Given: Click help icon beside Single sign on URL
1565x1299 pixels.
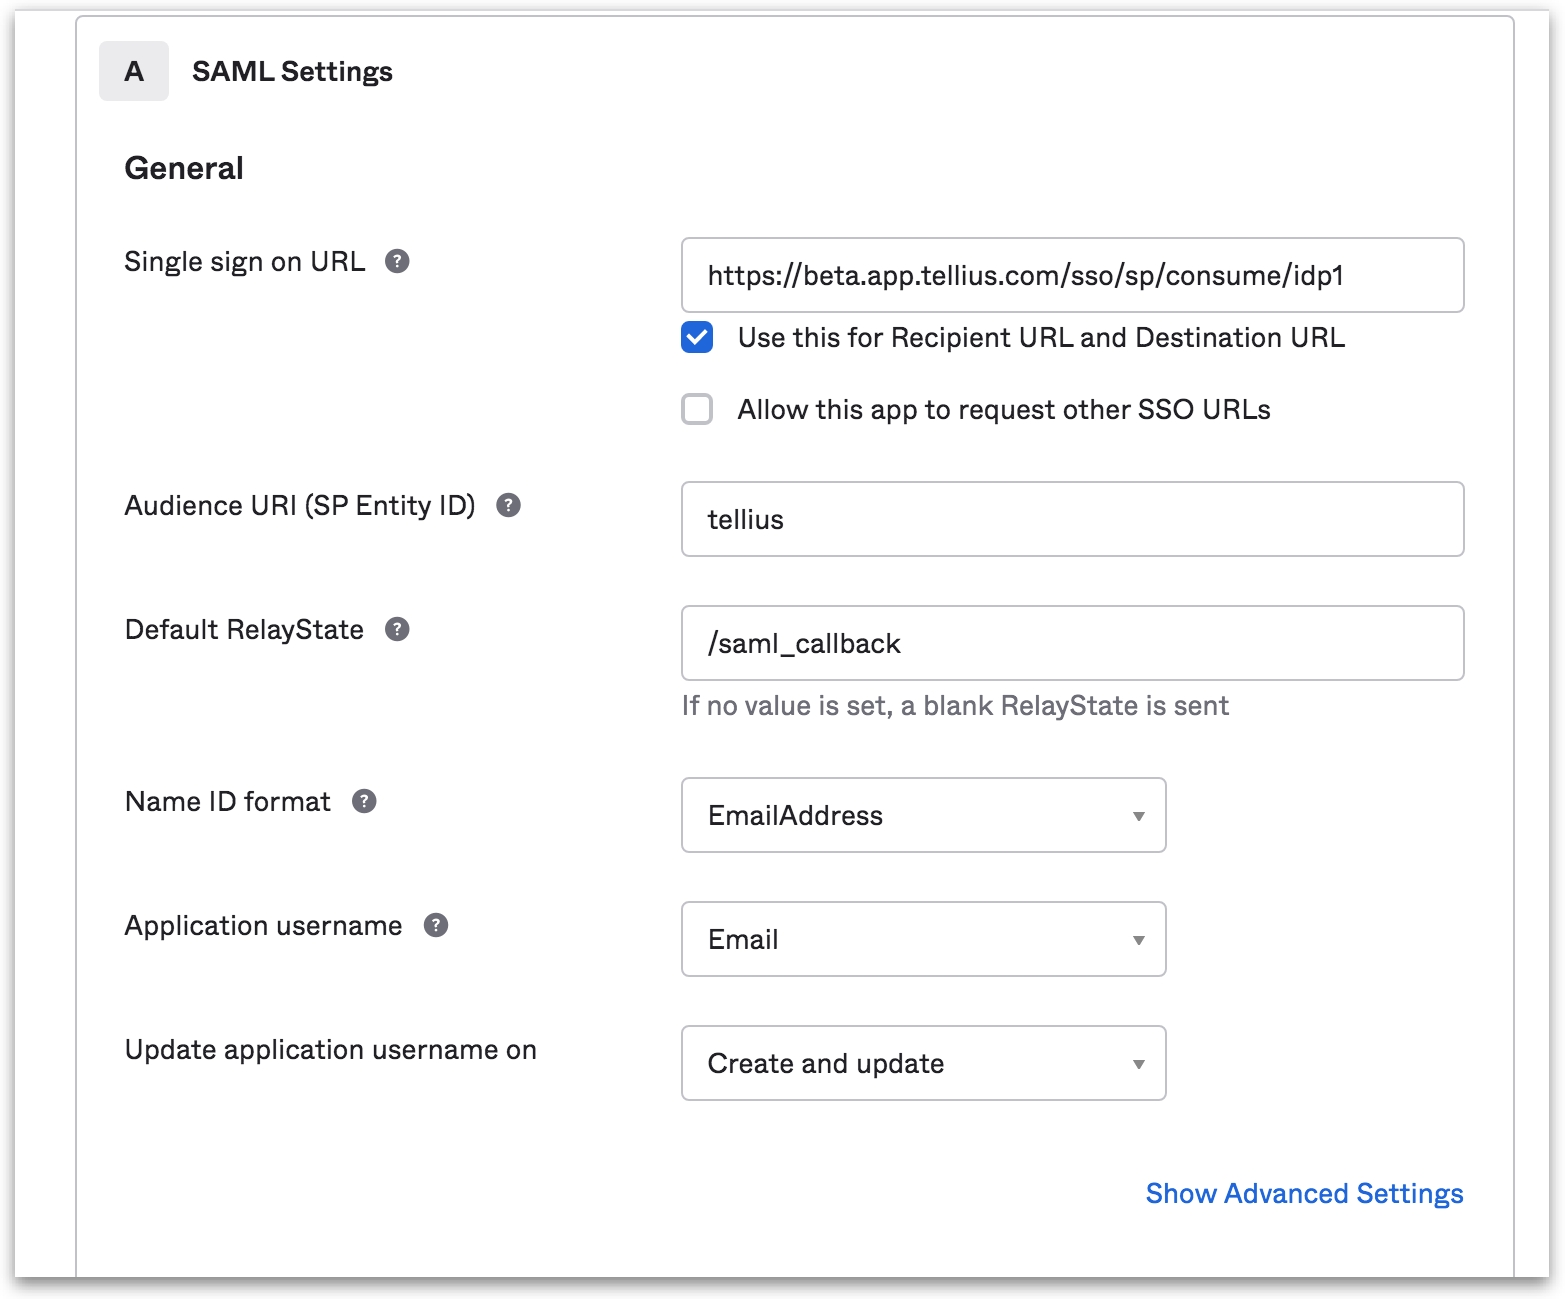Looking at the screenshot, I should (397, 262).
